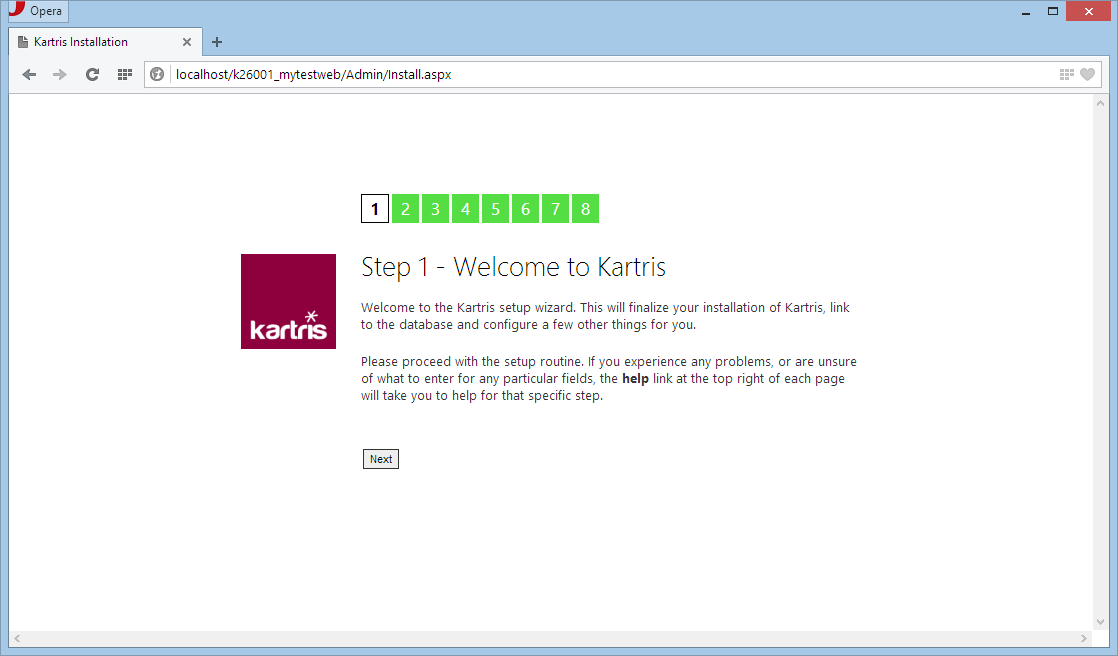This screenshot has height=656, width=1118.
Task: Select step 5 in wizard progress
Action: coord(495,209)
